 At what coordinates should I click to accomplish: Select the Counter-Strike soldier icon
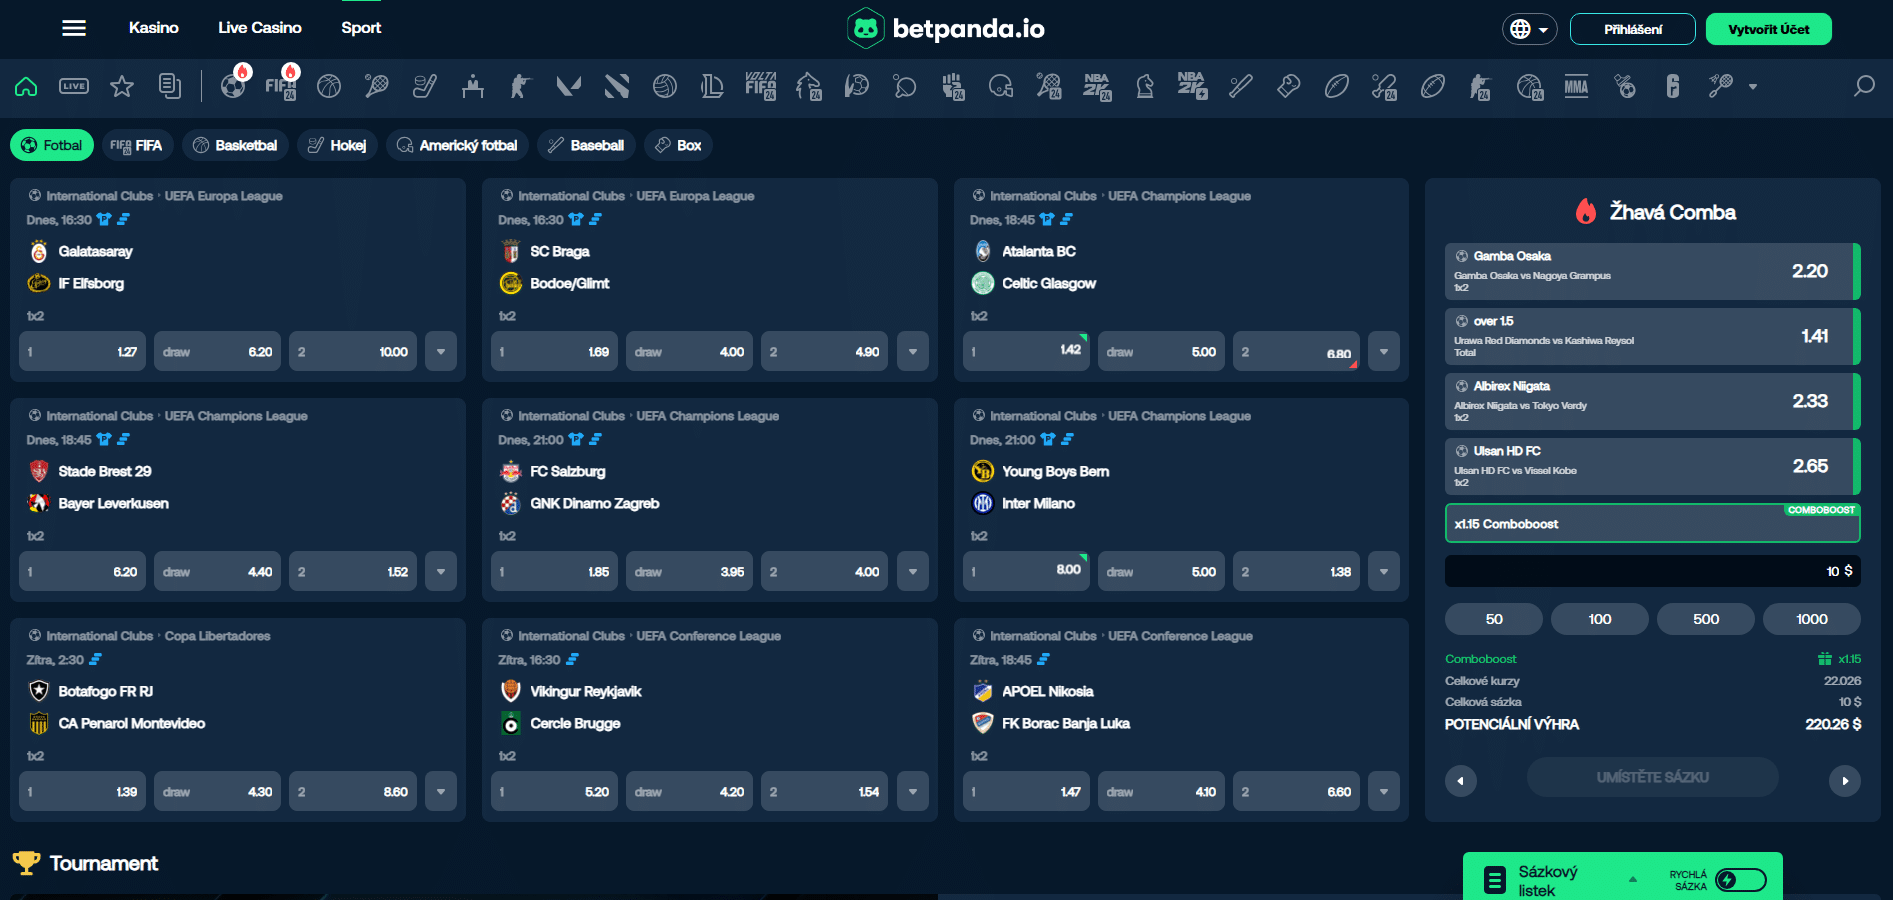tap(520, 87)
